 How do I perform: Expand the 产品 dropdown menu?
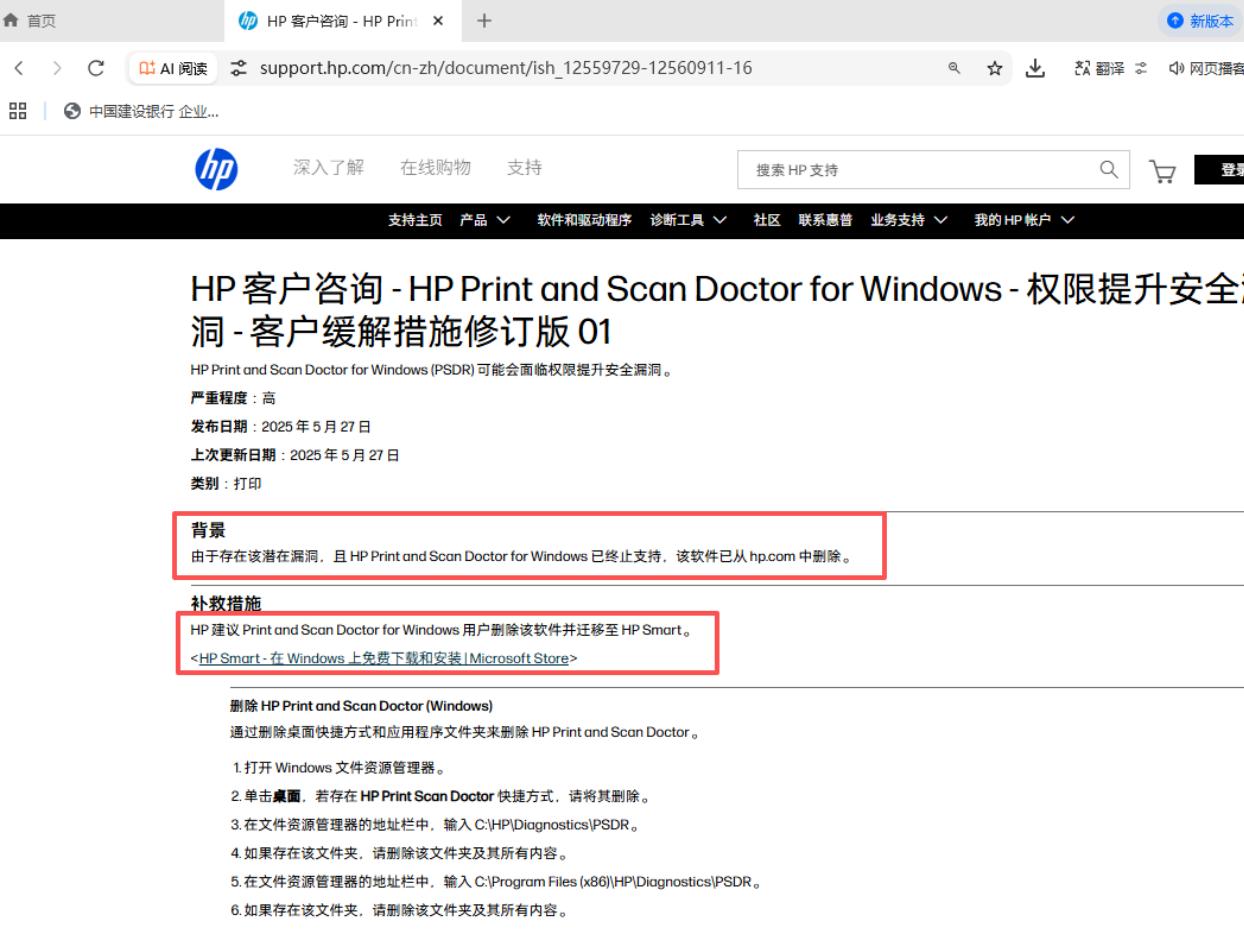tap(484, 220)
